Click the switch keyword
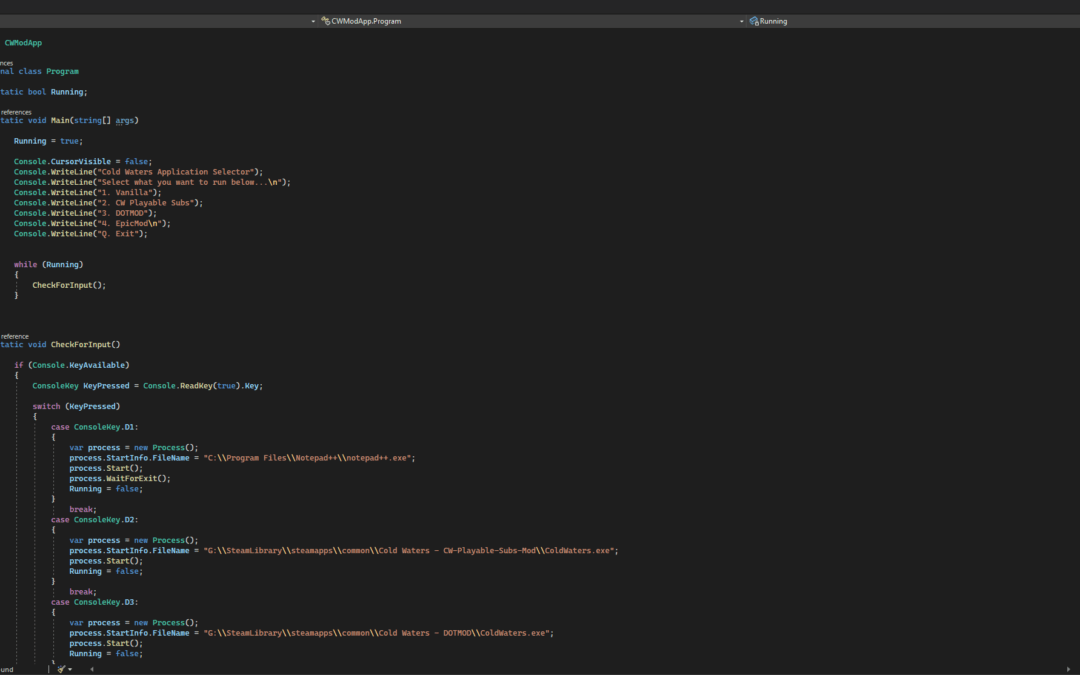This screenshot has height=675, width=1080. [46, 406]
